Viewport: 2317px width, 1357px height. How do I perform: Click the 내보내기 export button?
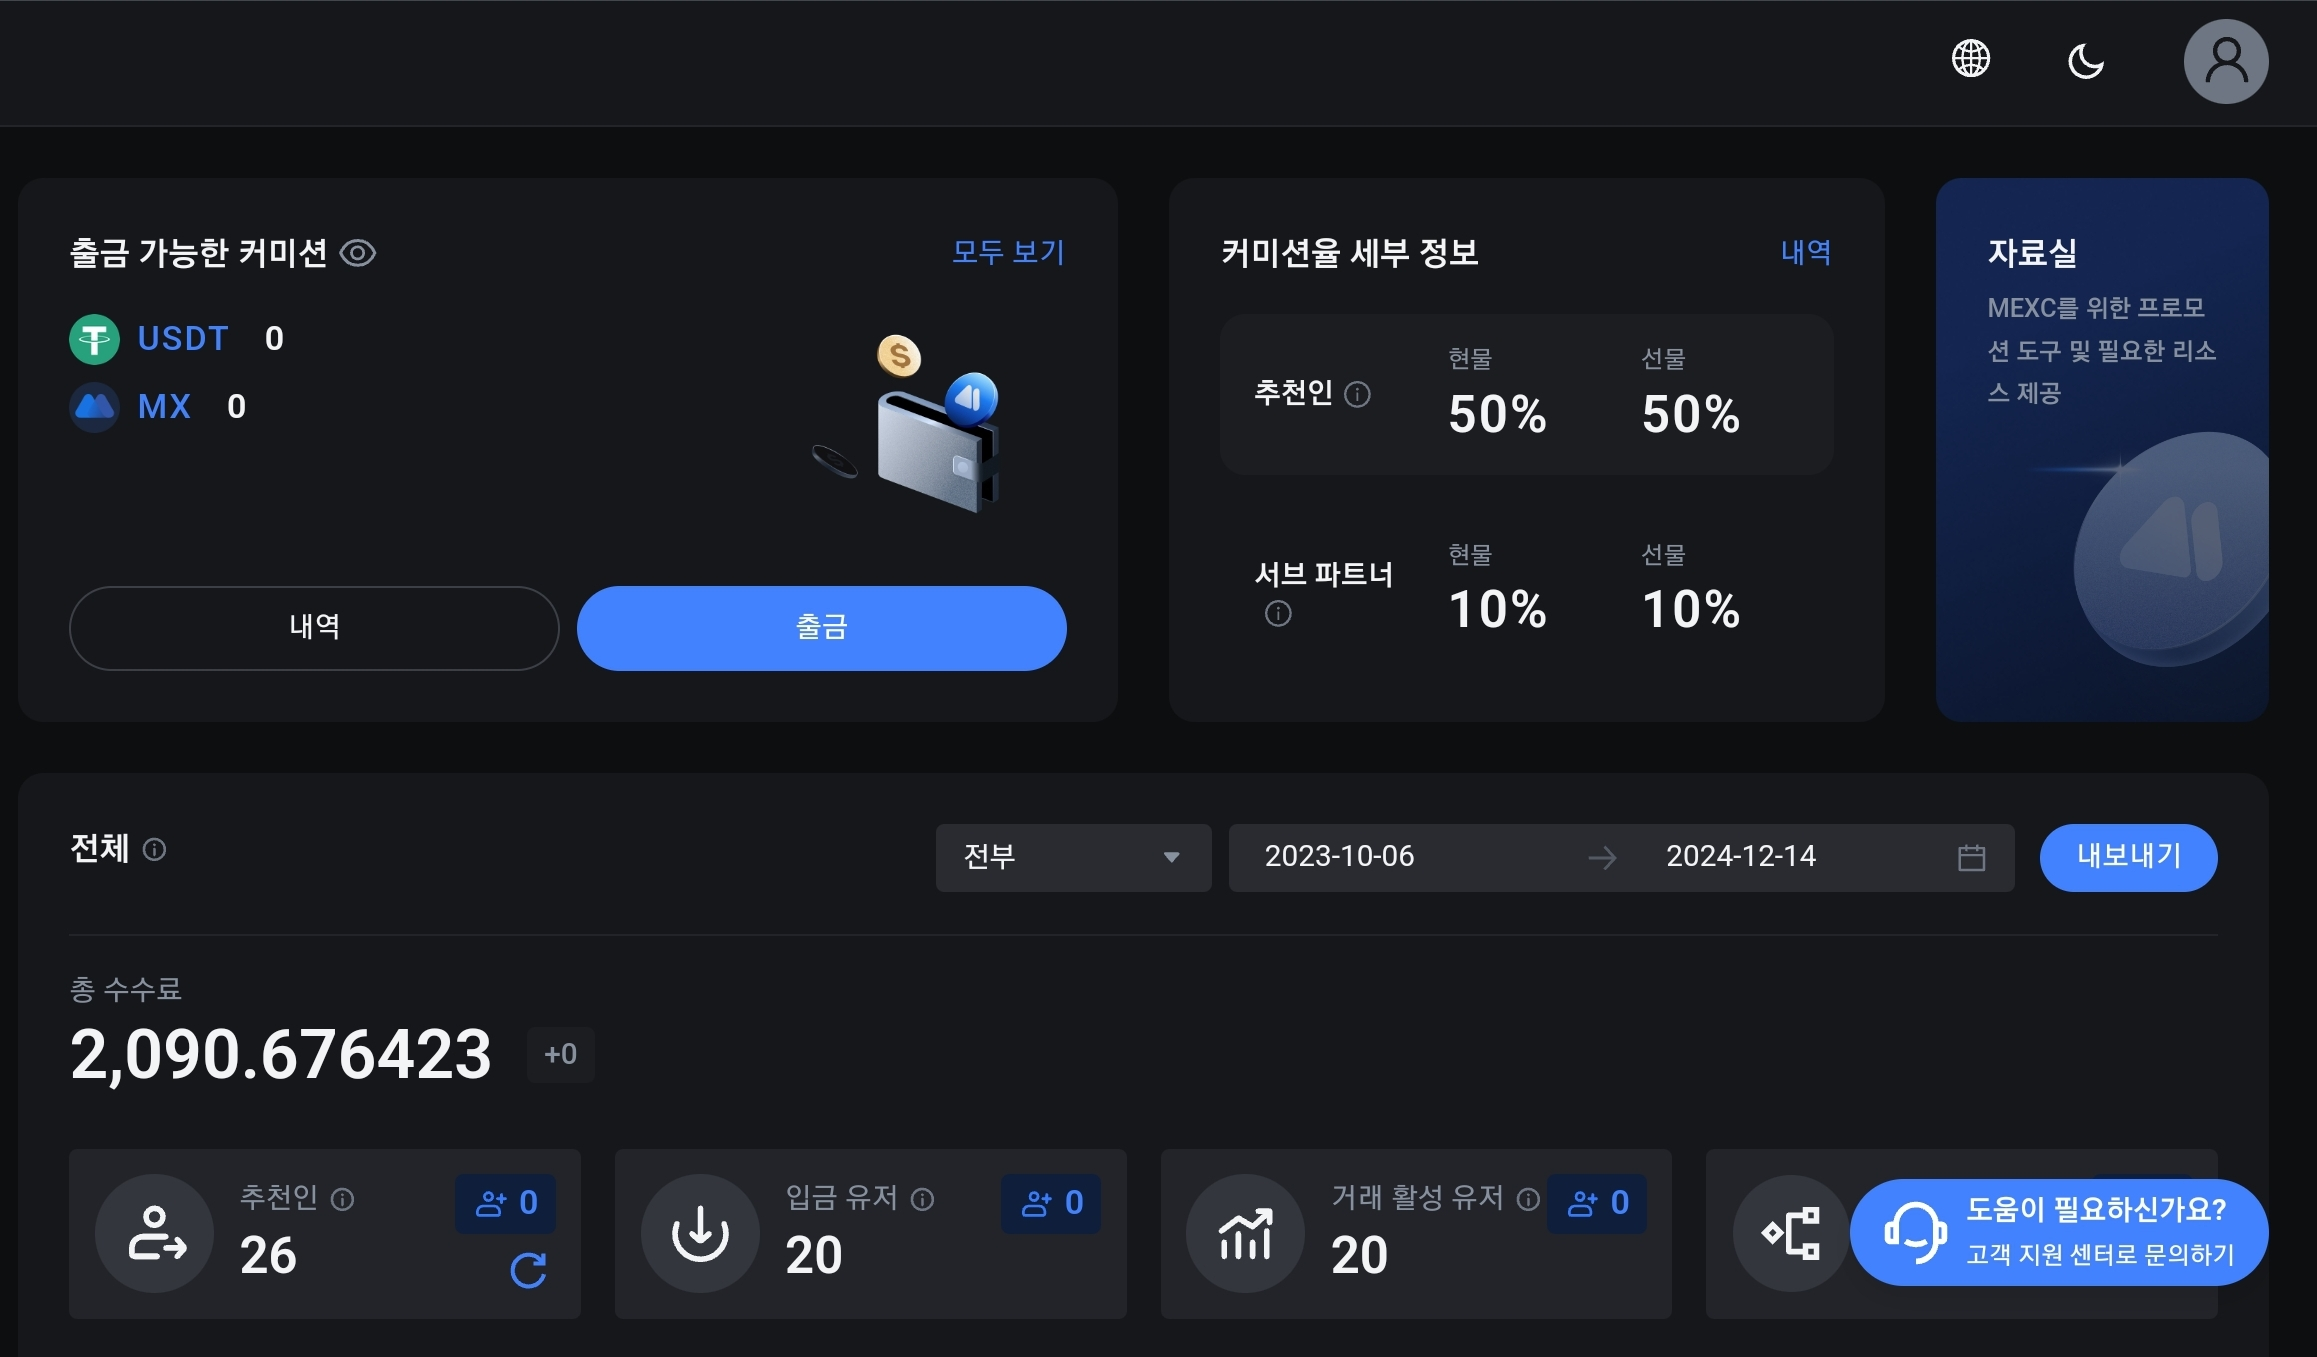[x=2128, y=857]
